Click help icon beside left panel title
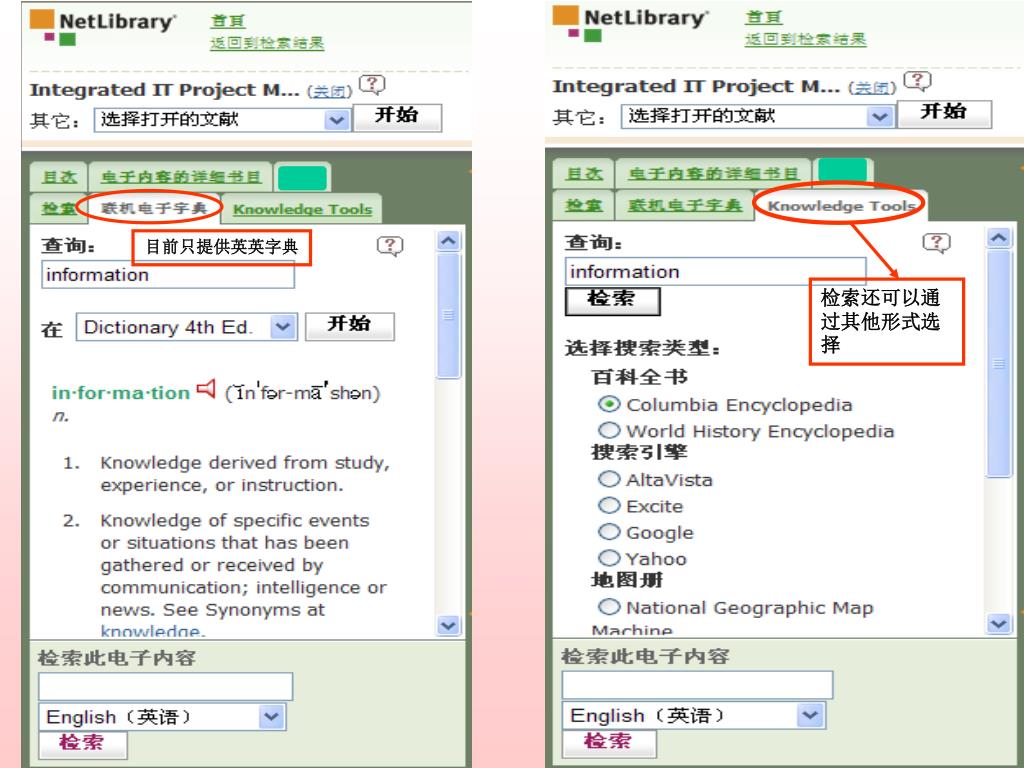The image size is (1024, 768). pyautogui.click(x=372, y=85)
